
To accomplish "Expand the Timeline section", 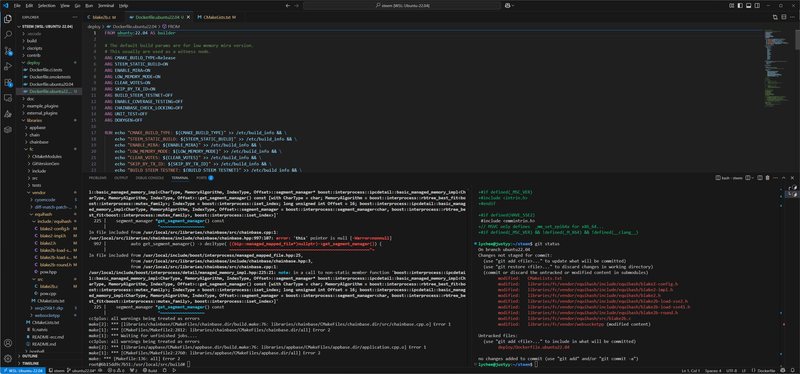I will [x=48, y=363].
